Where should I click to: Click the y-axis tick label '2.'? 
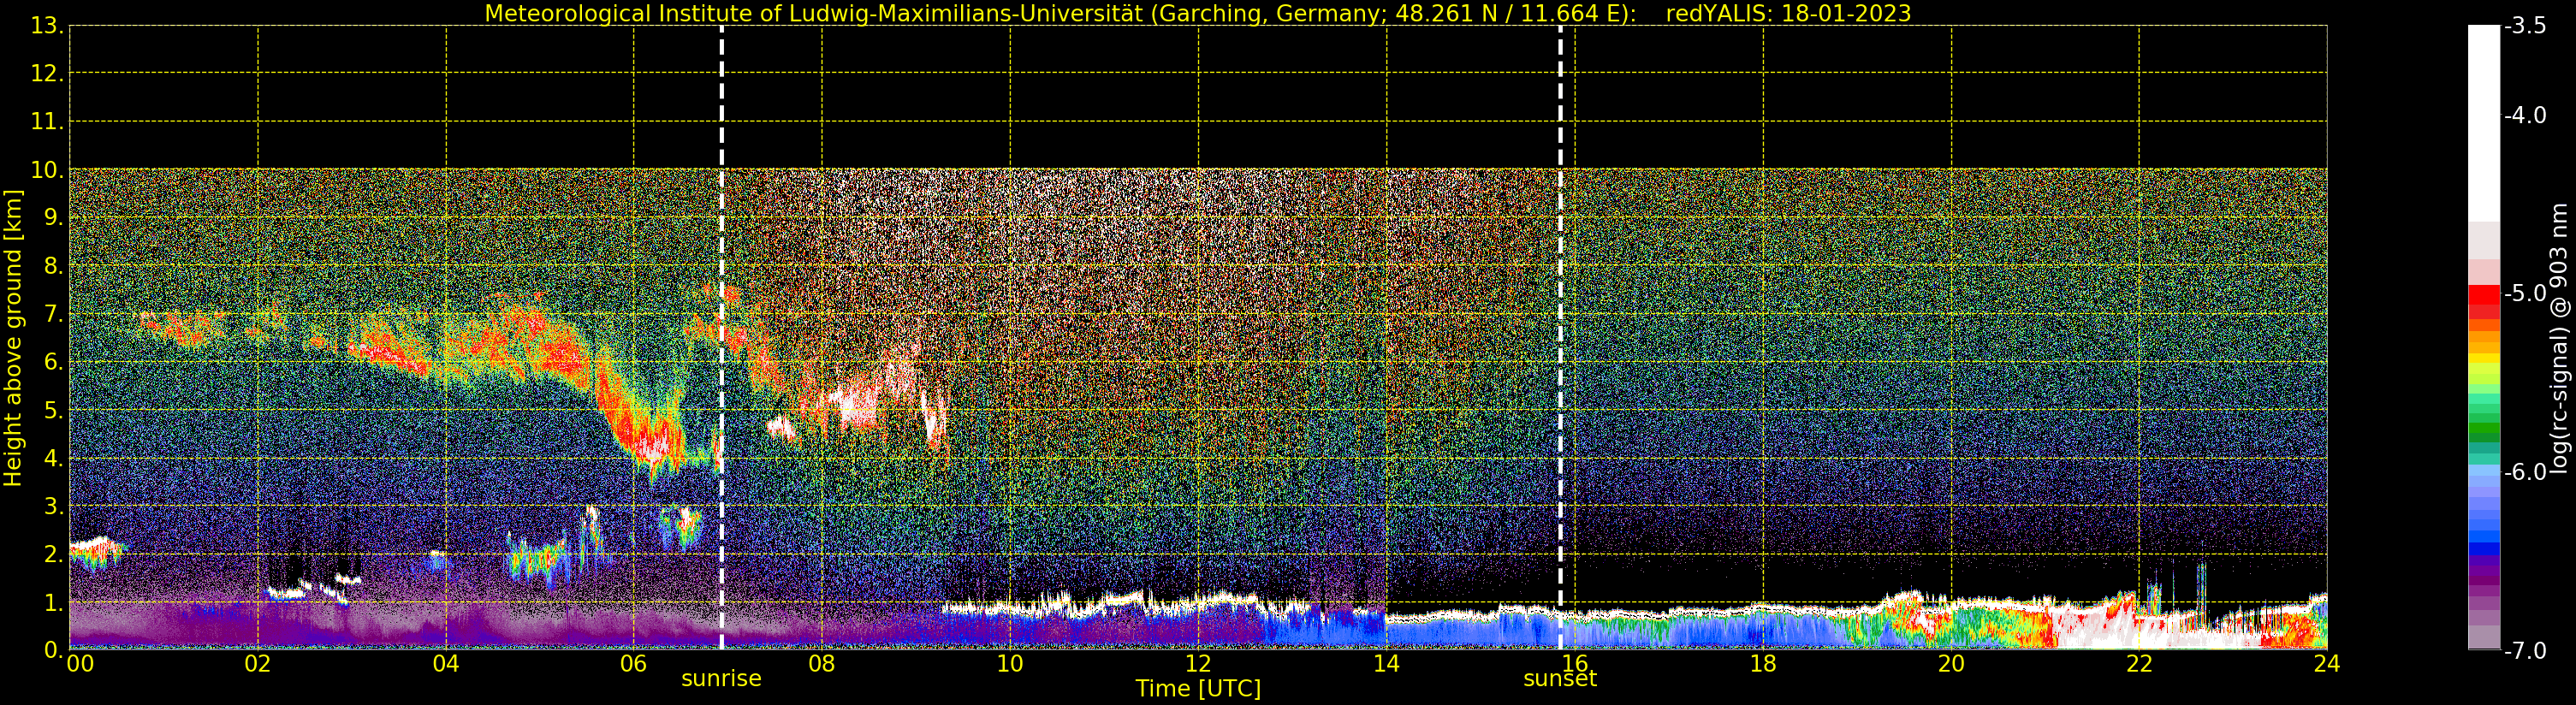(x=54, y=554)
